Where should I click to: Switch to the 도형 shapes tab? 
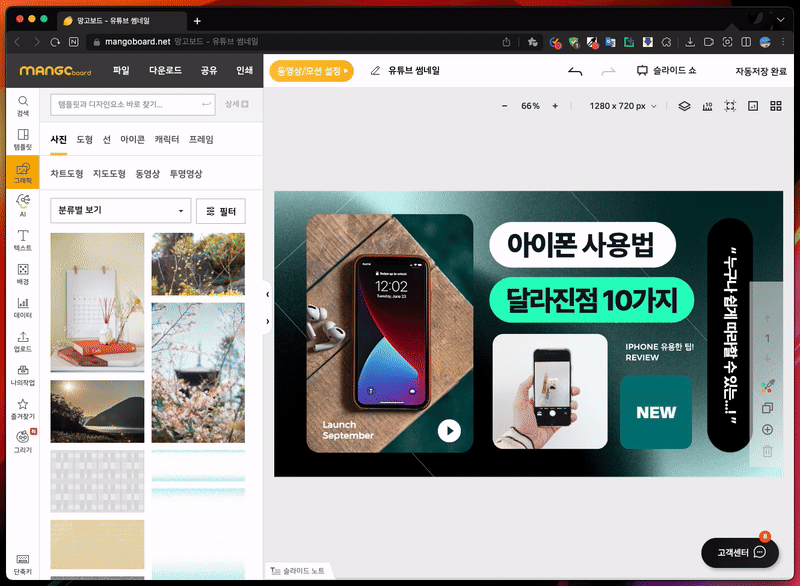coord(85,140)
